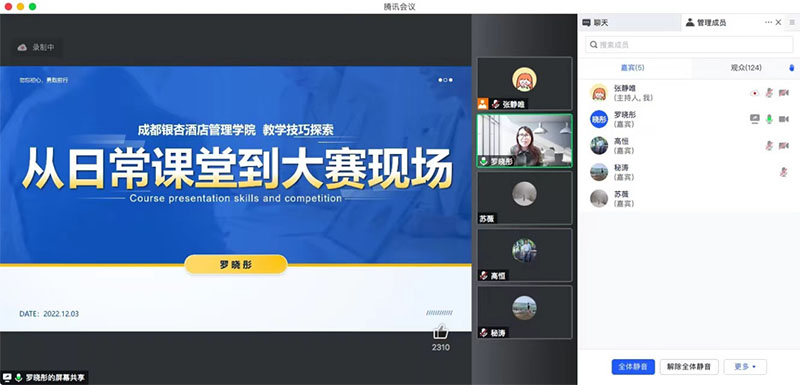Click 罗晓彤's screen share icon in member list

(755, 119)
